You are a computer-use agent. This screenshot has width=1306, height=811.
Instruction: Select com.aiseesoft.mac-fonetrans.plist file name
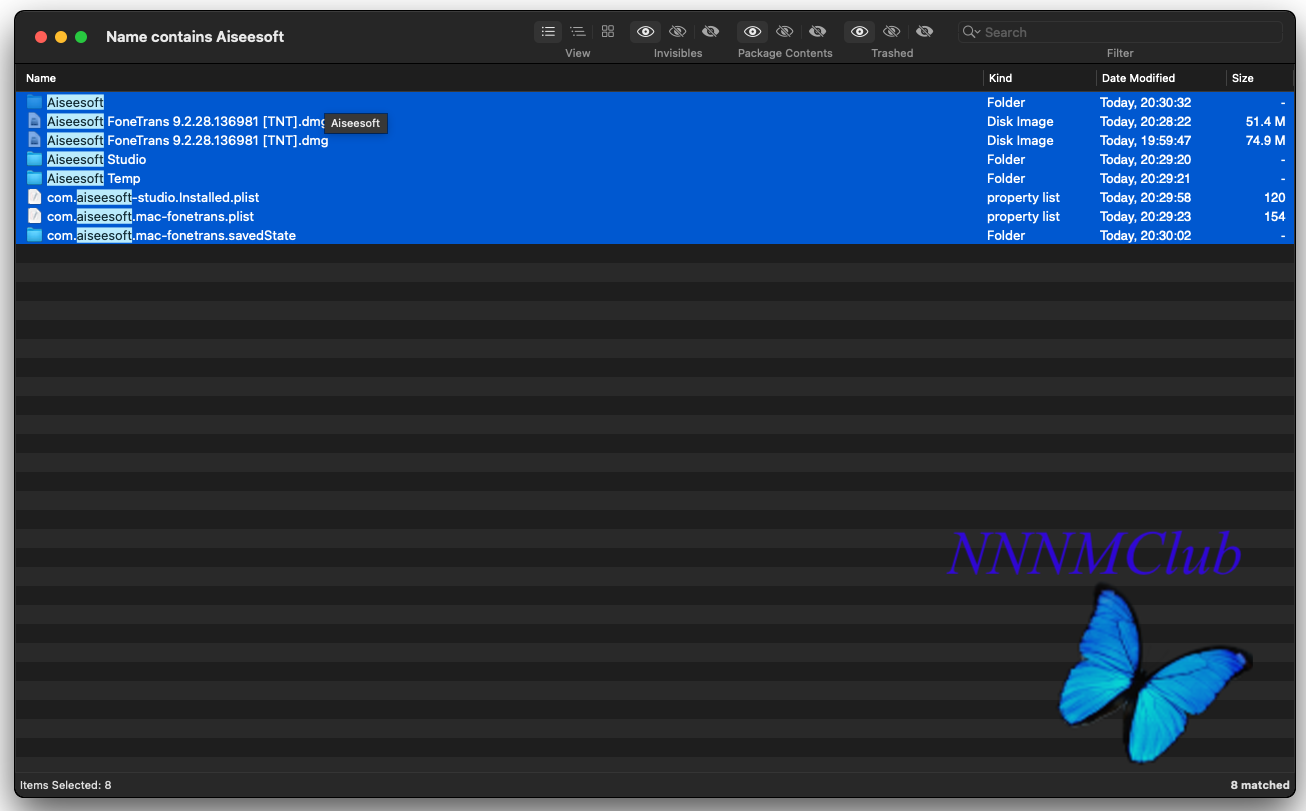pyautogui.click(x=150, y=216)
